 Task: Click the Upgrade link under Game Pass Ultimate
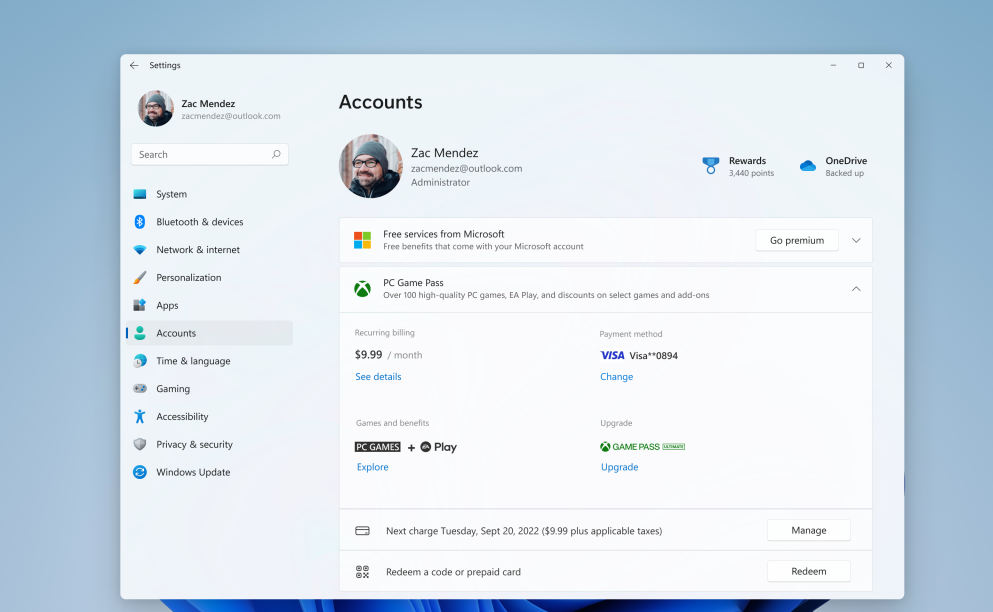(x=619, y=467)
